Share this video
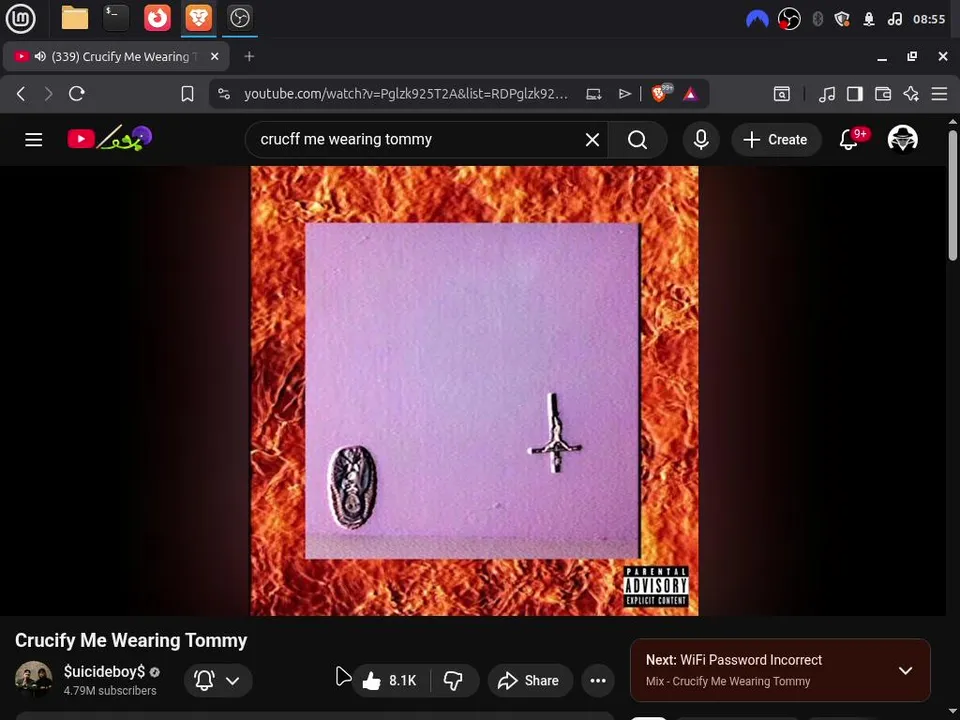 pyautogui.click(x=530, y=680)
